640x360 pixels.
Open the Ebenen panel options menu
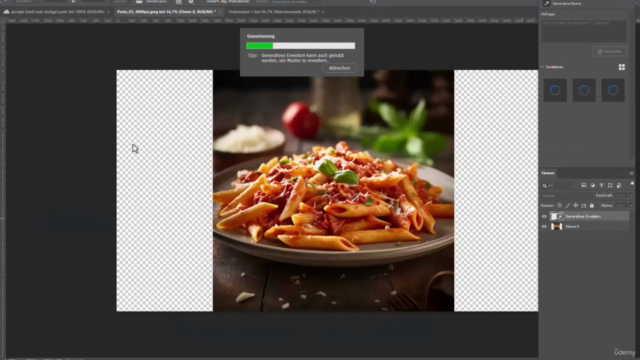pyautogui.click(x=631, y=173)
